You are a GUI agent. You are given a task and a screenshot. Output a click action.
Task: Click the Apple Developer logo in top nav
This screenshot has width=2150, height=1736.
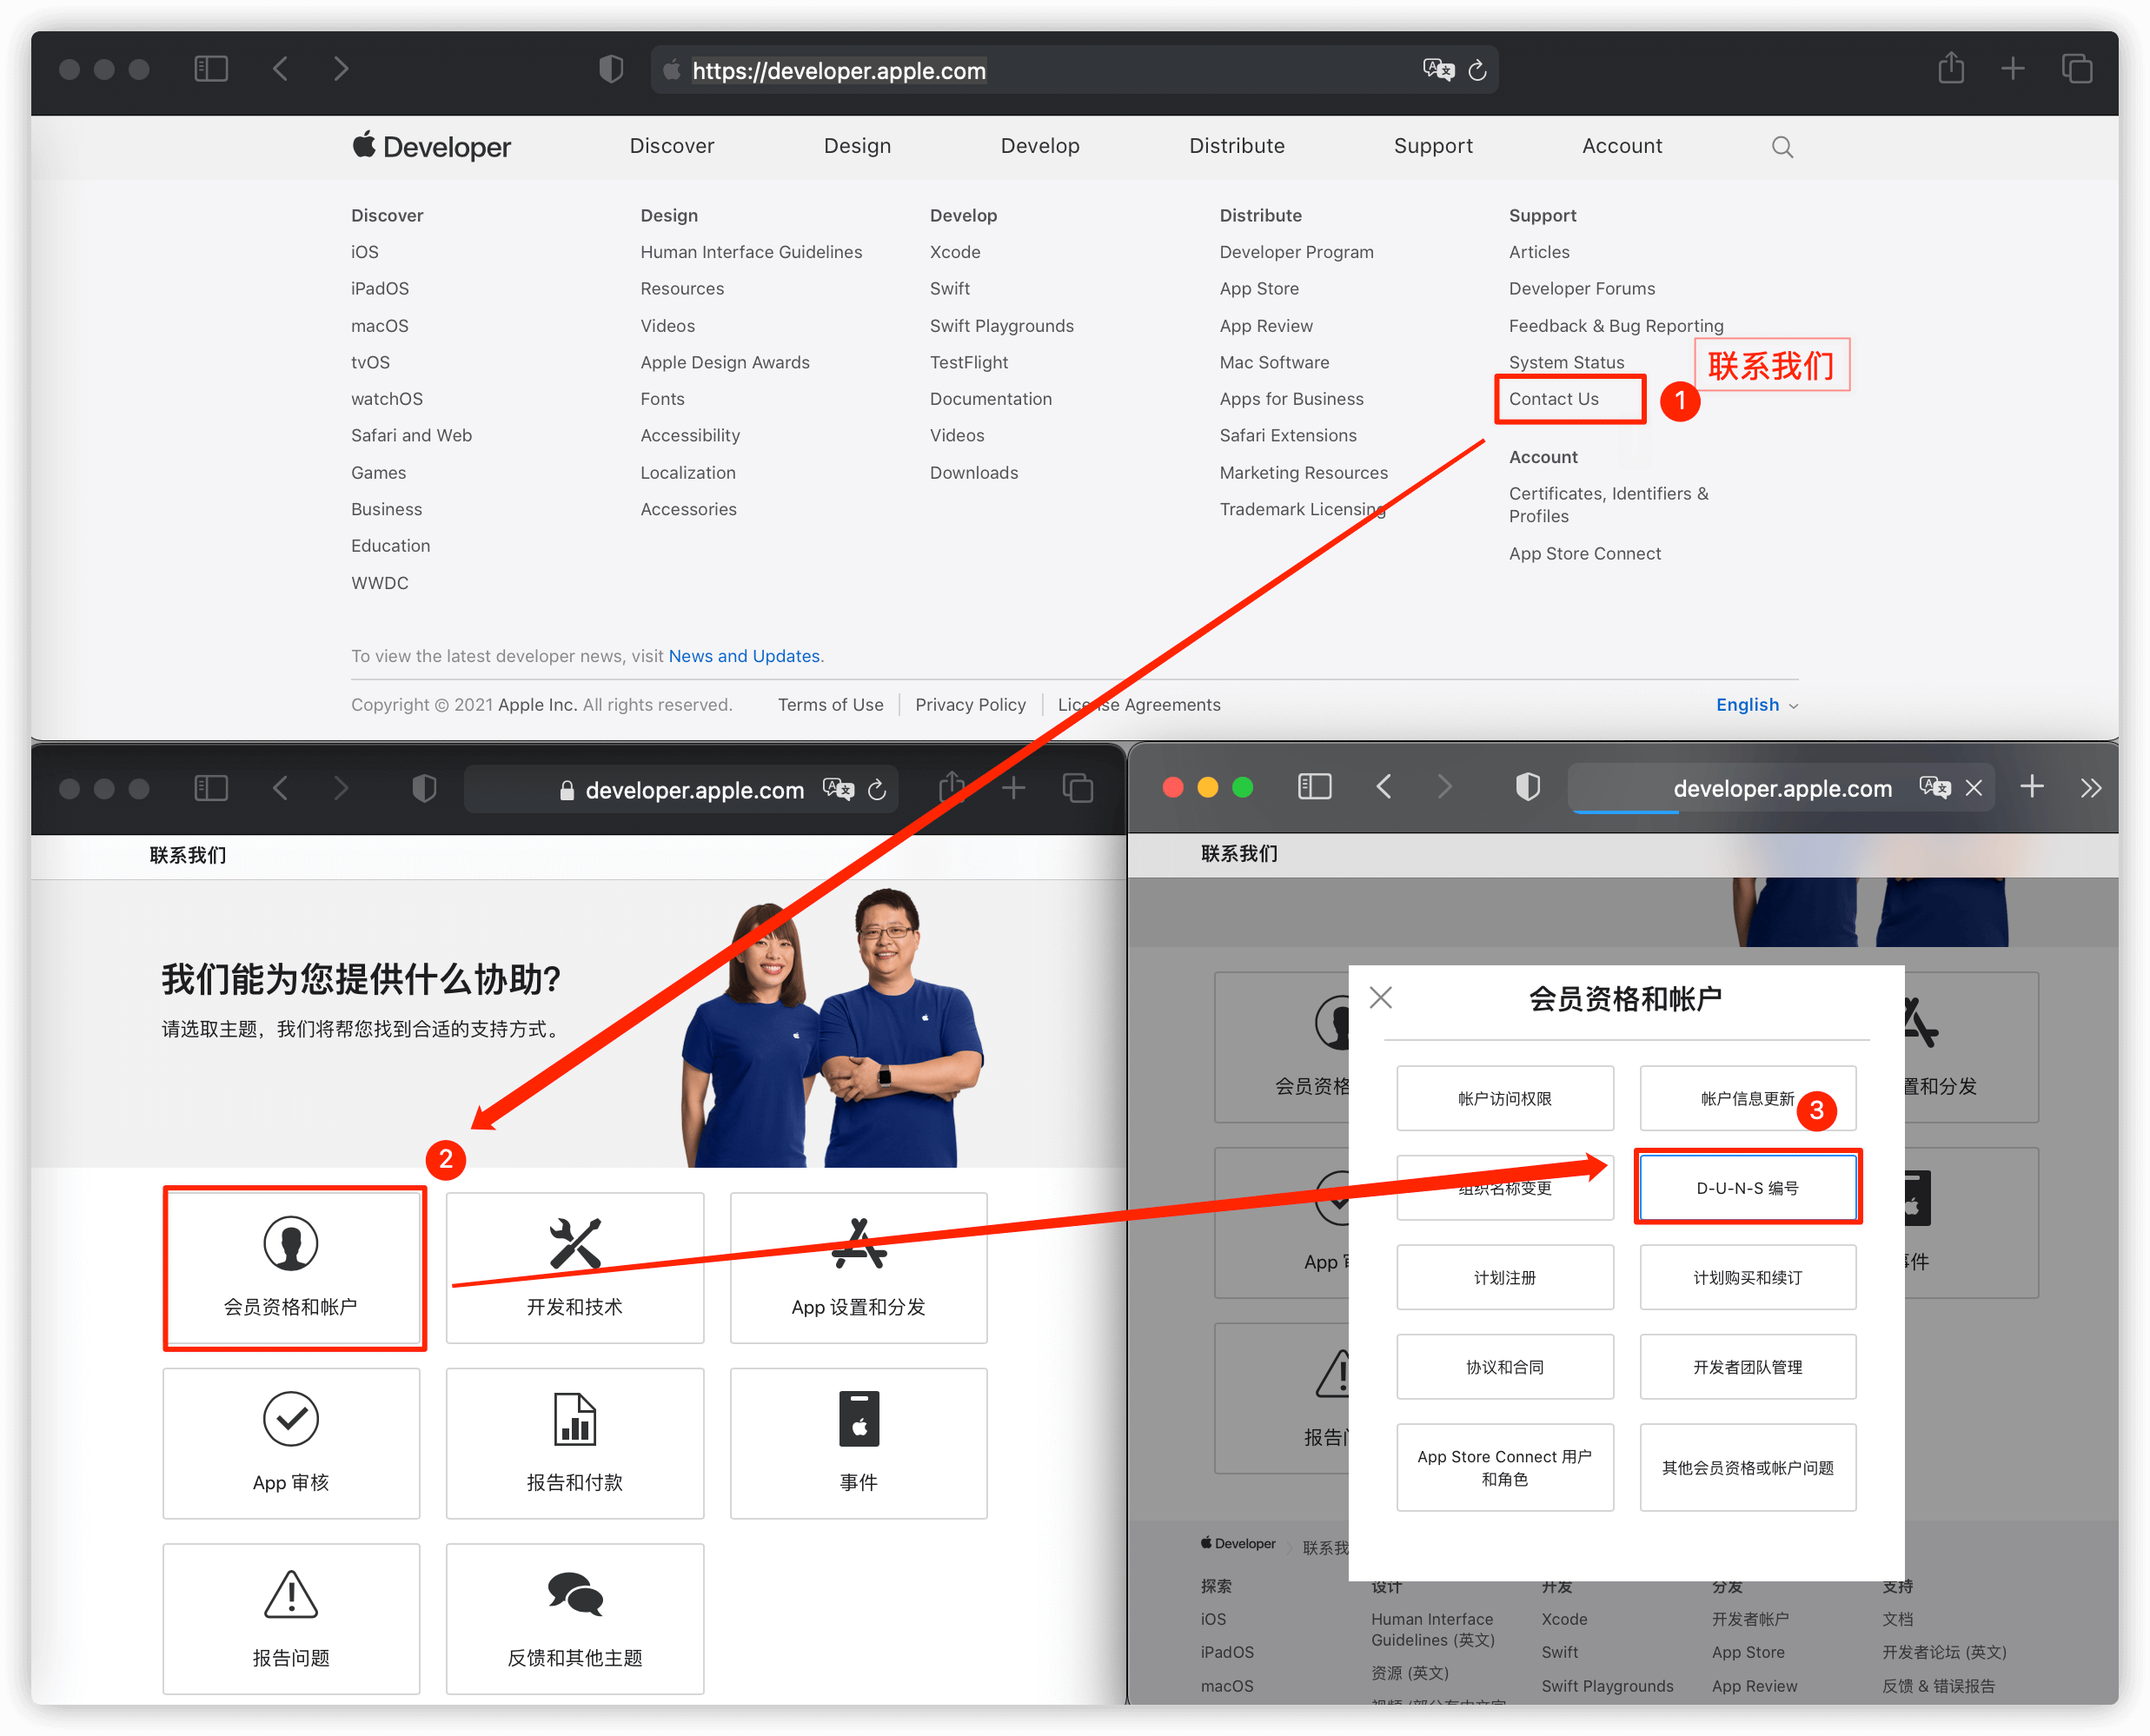[431, 146]
